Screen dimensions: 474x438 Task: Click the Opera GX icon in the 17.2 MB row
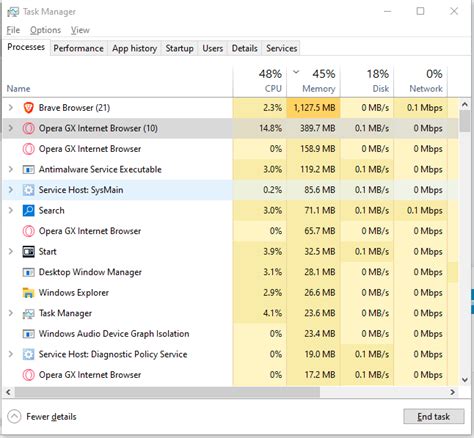[28, 375]
